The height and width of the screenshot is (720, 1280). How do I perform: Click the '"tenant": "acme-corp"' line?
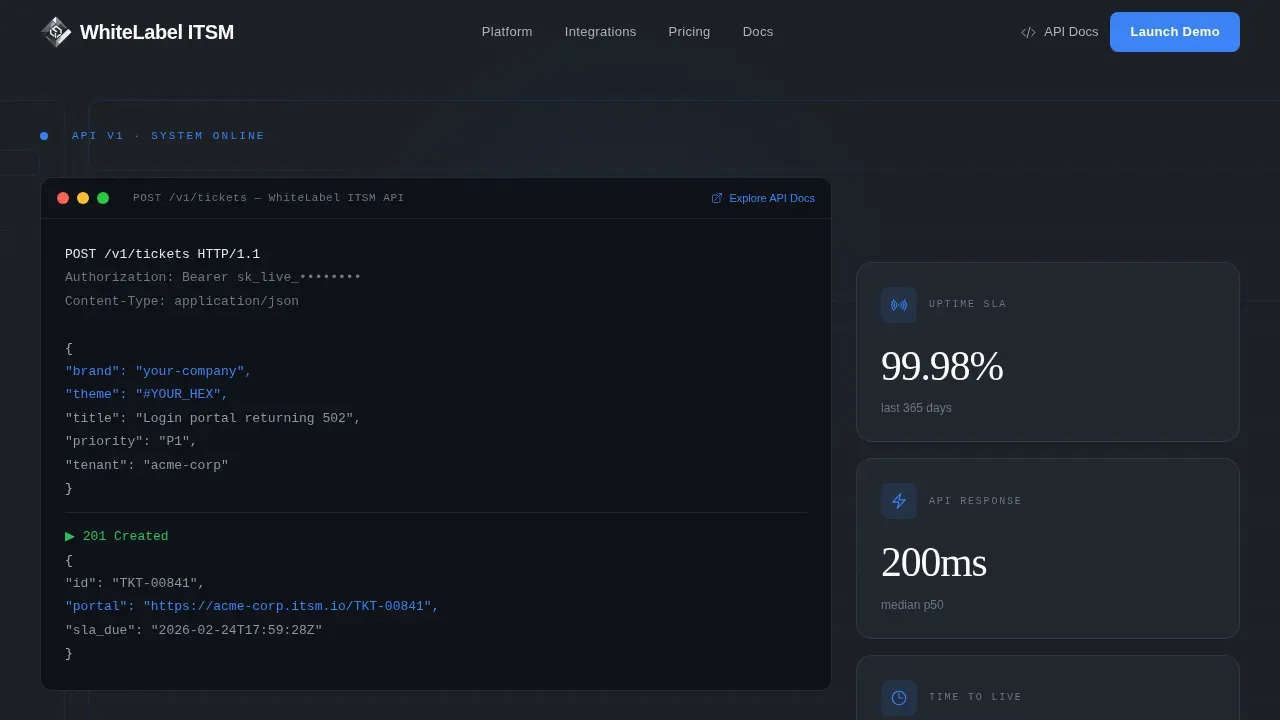(x=147, y=465)
